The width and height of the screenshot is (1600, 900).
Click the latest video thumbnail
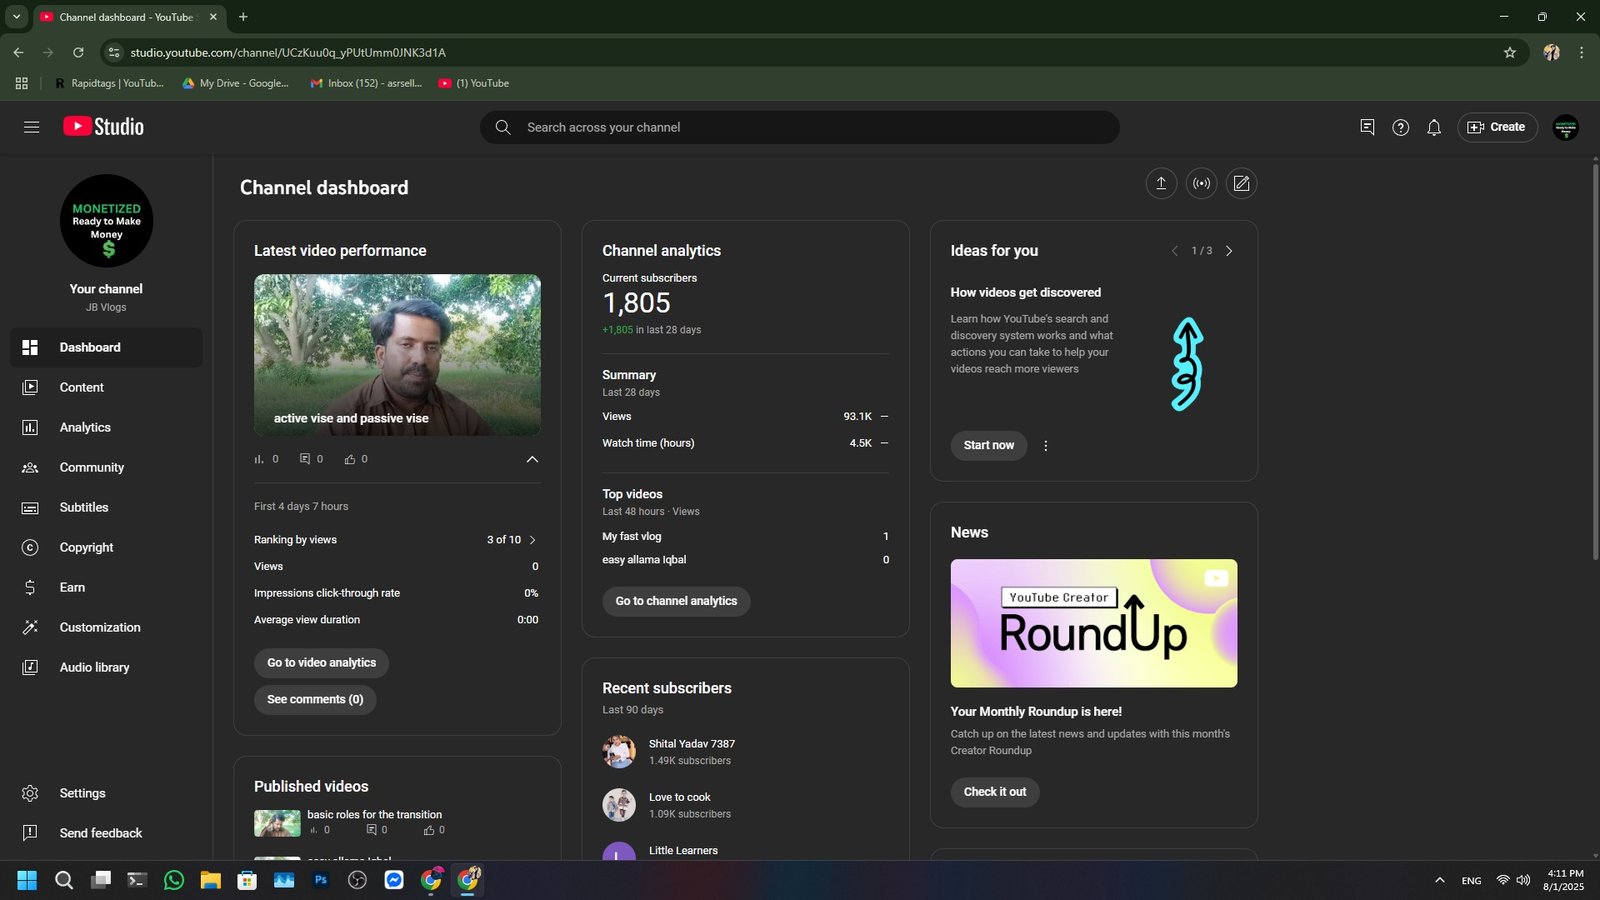(397, 355)
